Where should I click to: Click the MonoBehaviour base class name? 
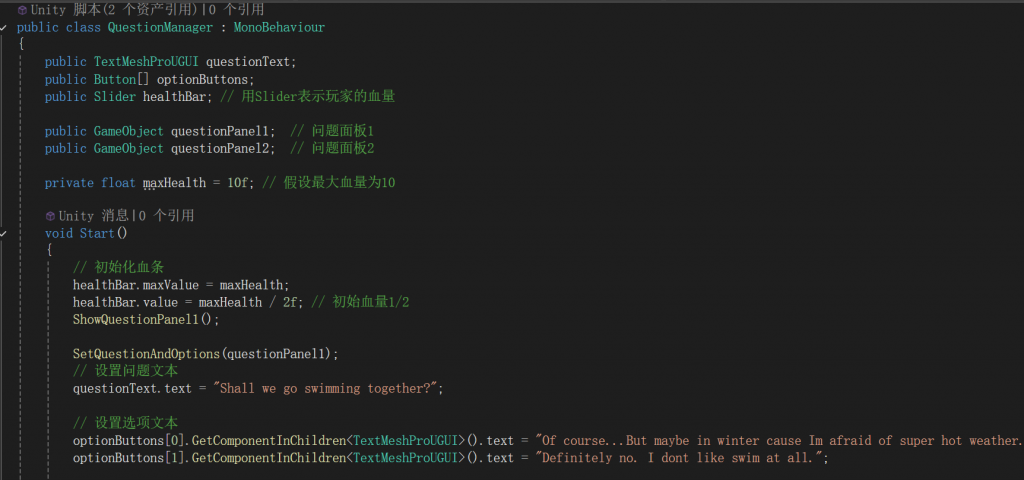click(x=279, y=27)
